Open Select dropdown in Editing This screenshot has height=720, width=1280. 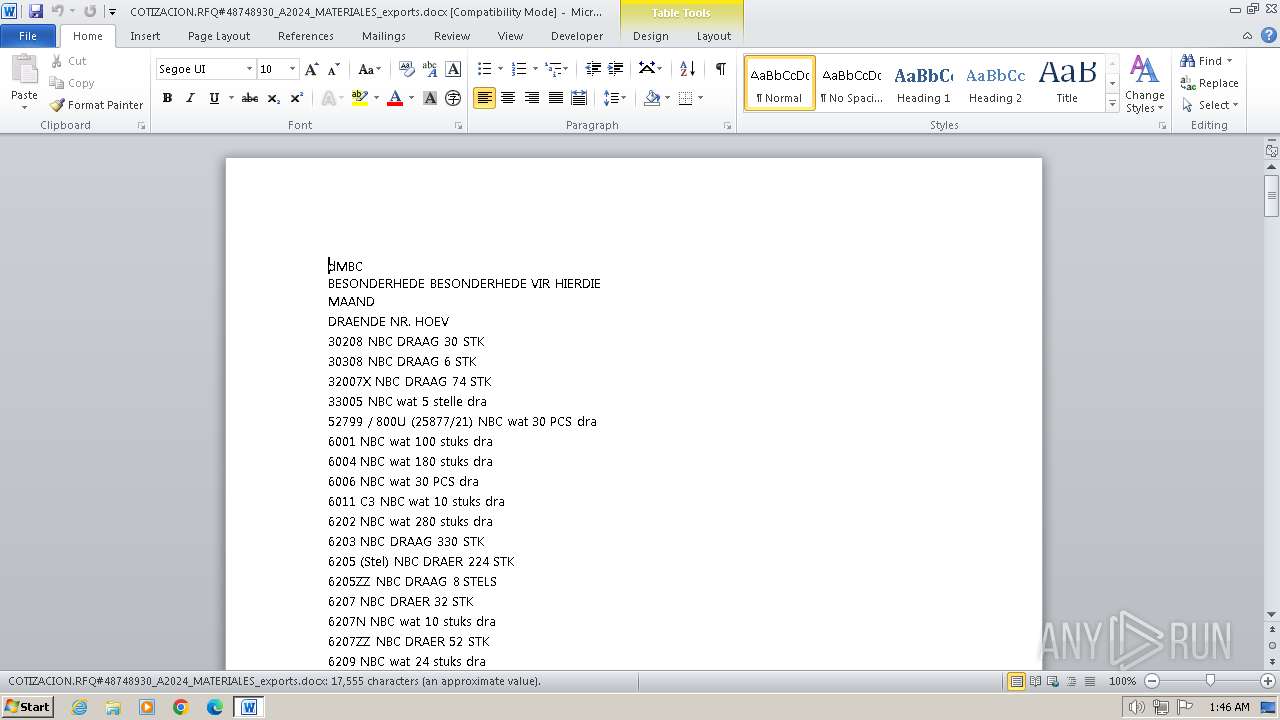[x=1211, y=105]
